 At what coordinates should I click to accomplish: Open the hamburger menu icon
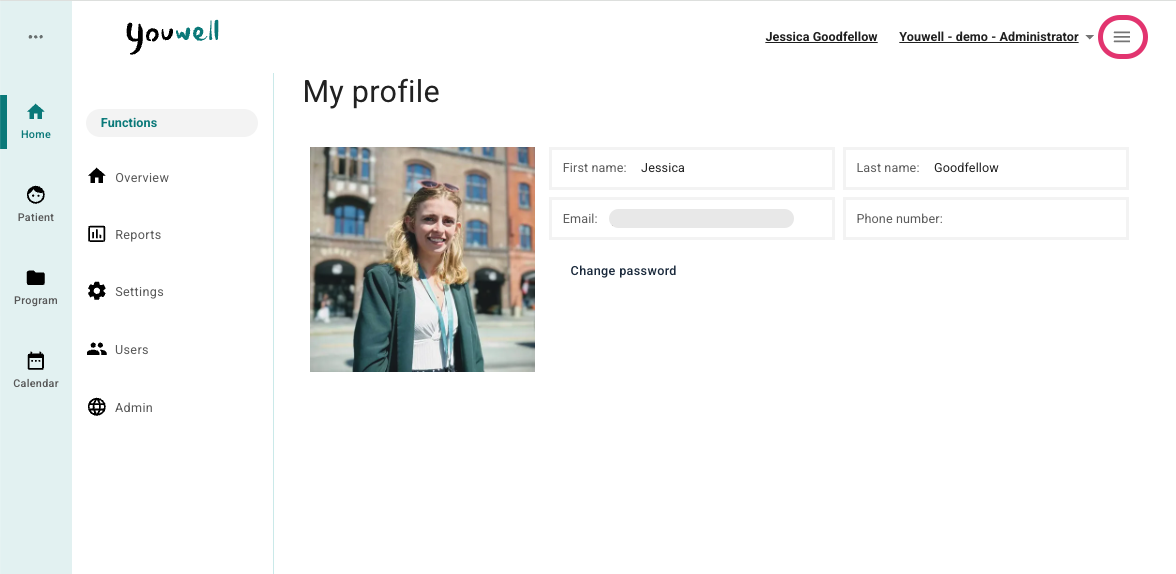(1121, 37)
